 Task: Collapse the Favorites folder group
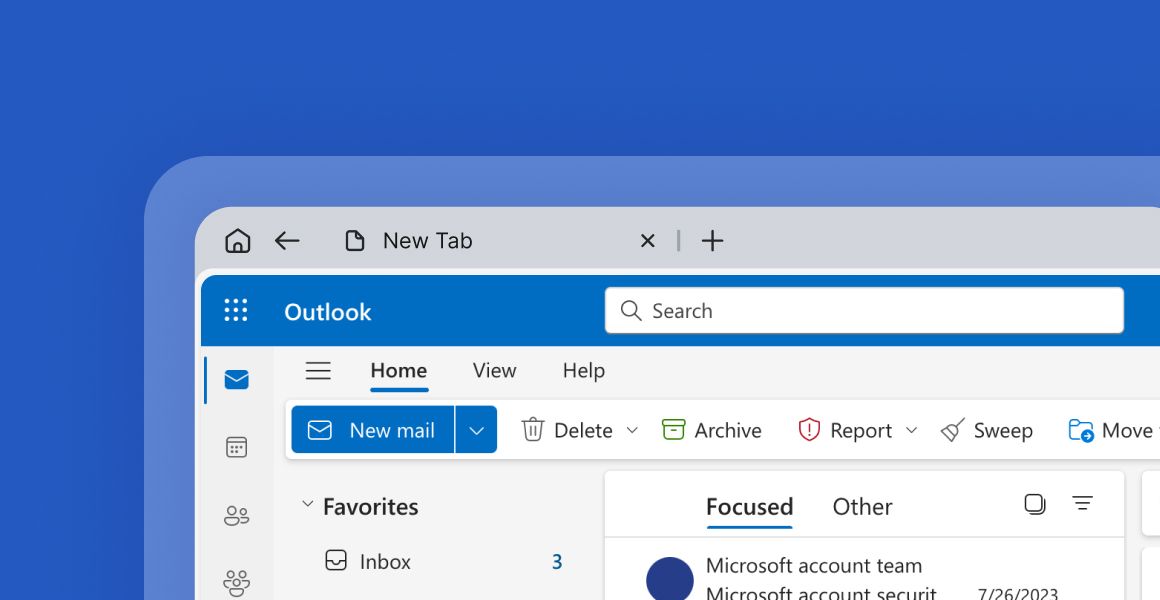(308, 505)
